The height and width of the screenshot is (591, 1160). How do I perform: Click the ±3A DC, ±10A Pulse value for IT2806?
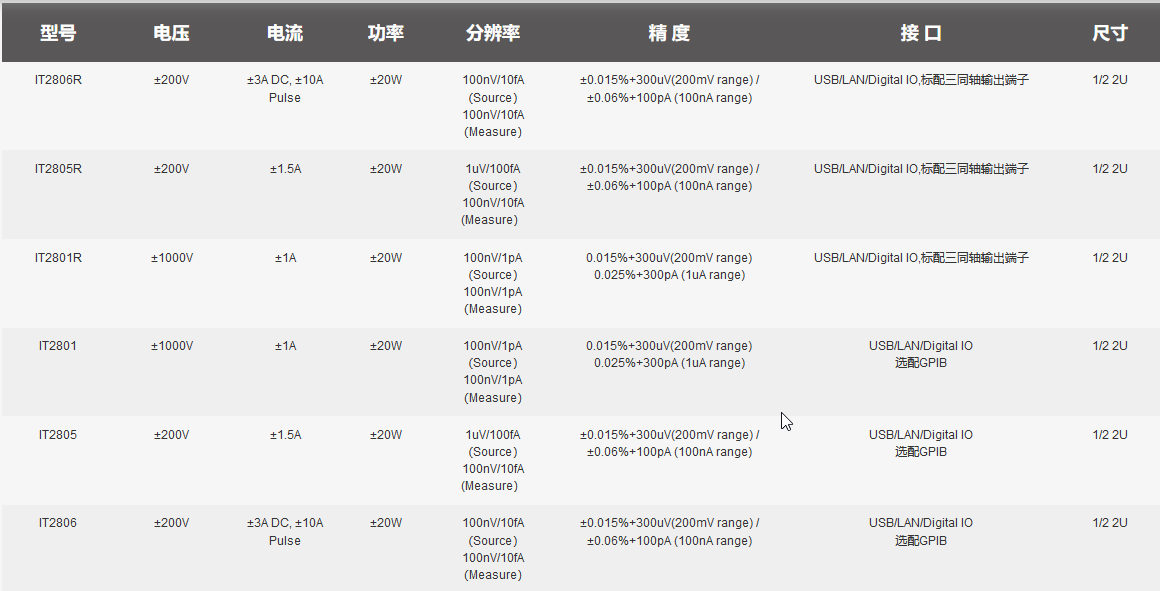(284, 531)
